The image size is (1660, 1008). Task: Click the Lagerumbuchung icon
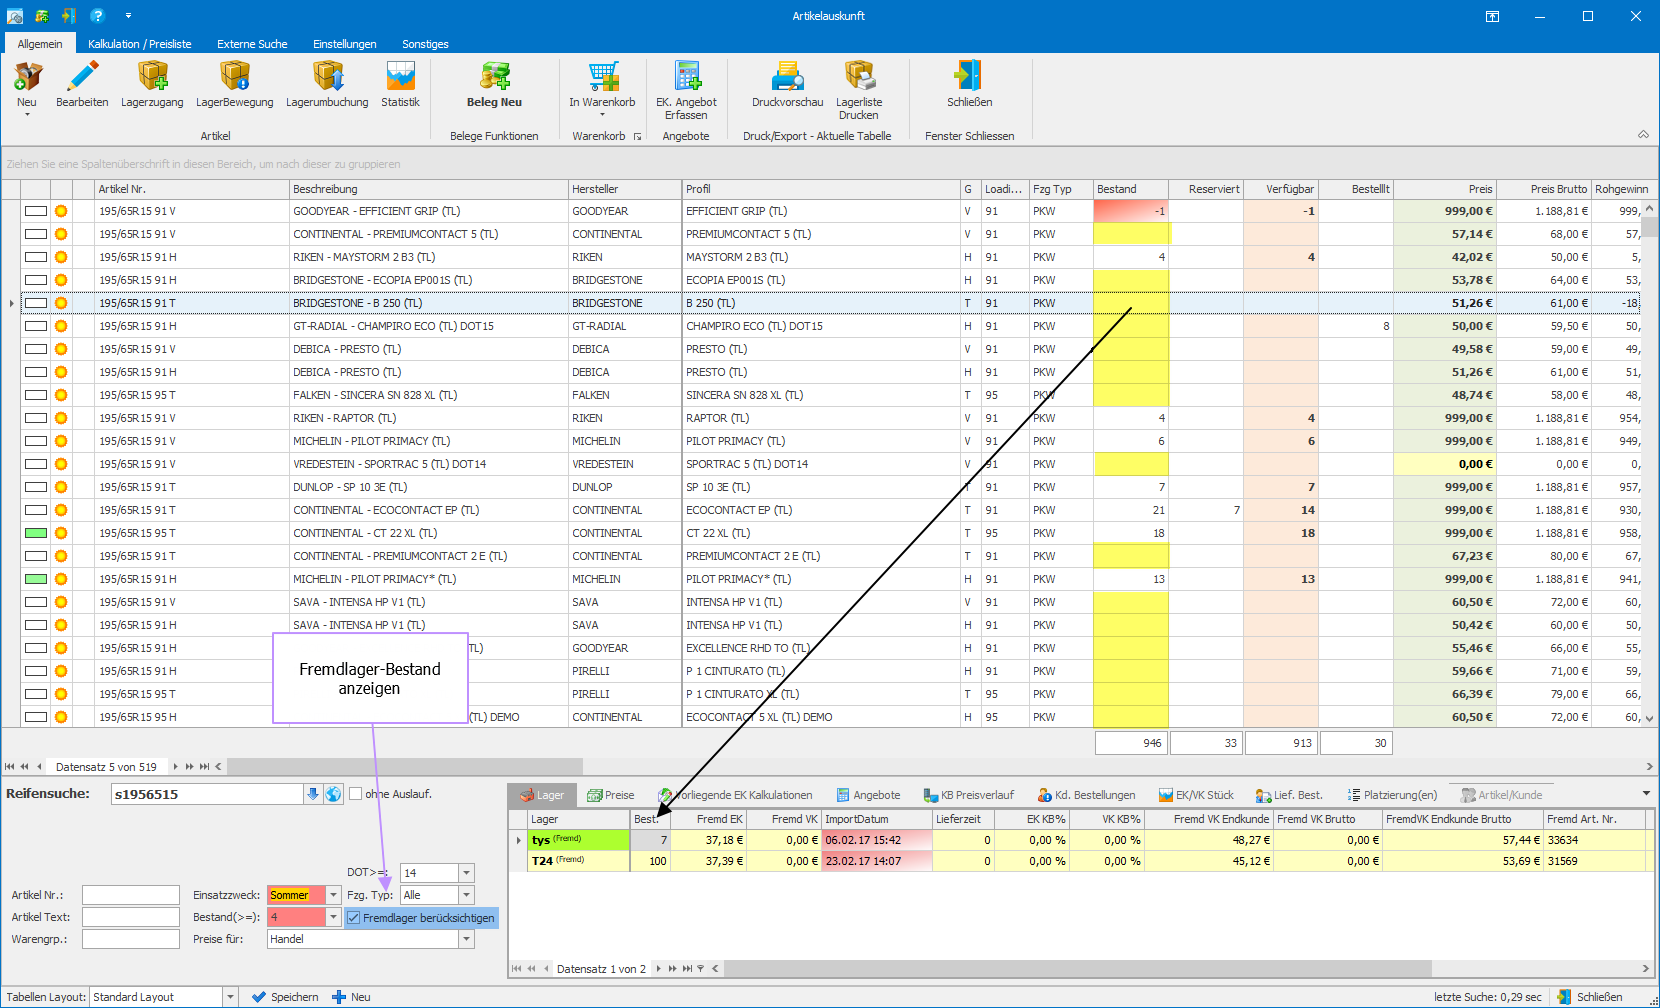click(x=327, y=77)
